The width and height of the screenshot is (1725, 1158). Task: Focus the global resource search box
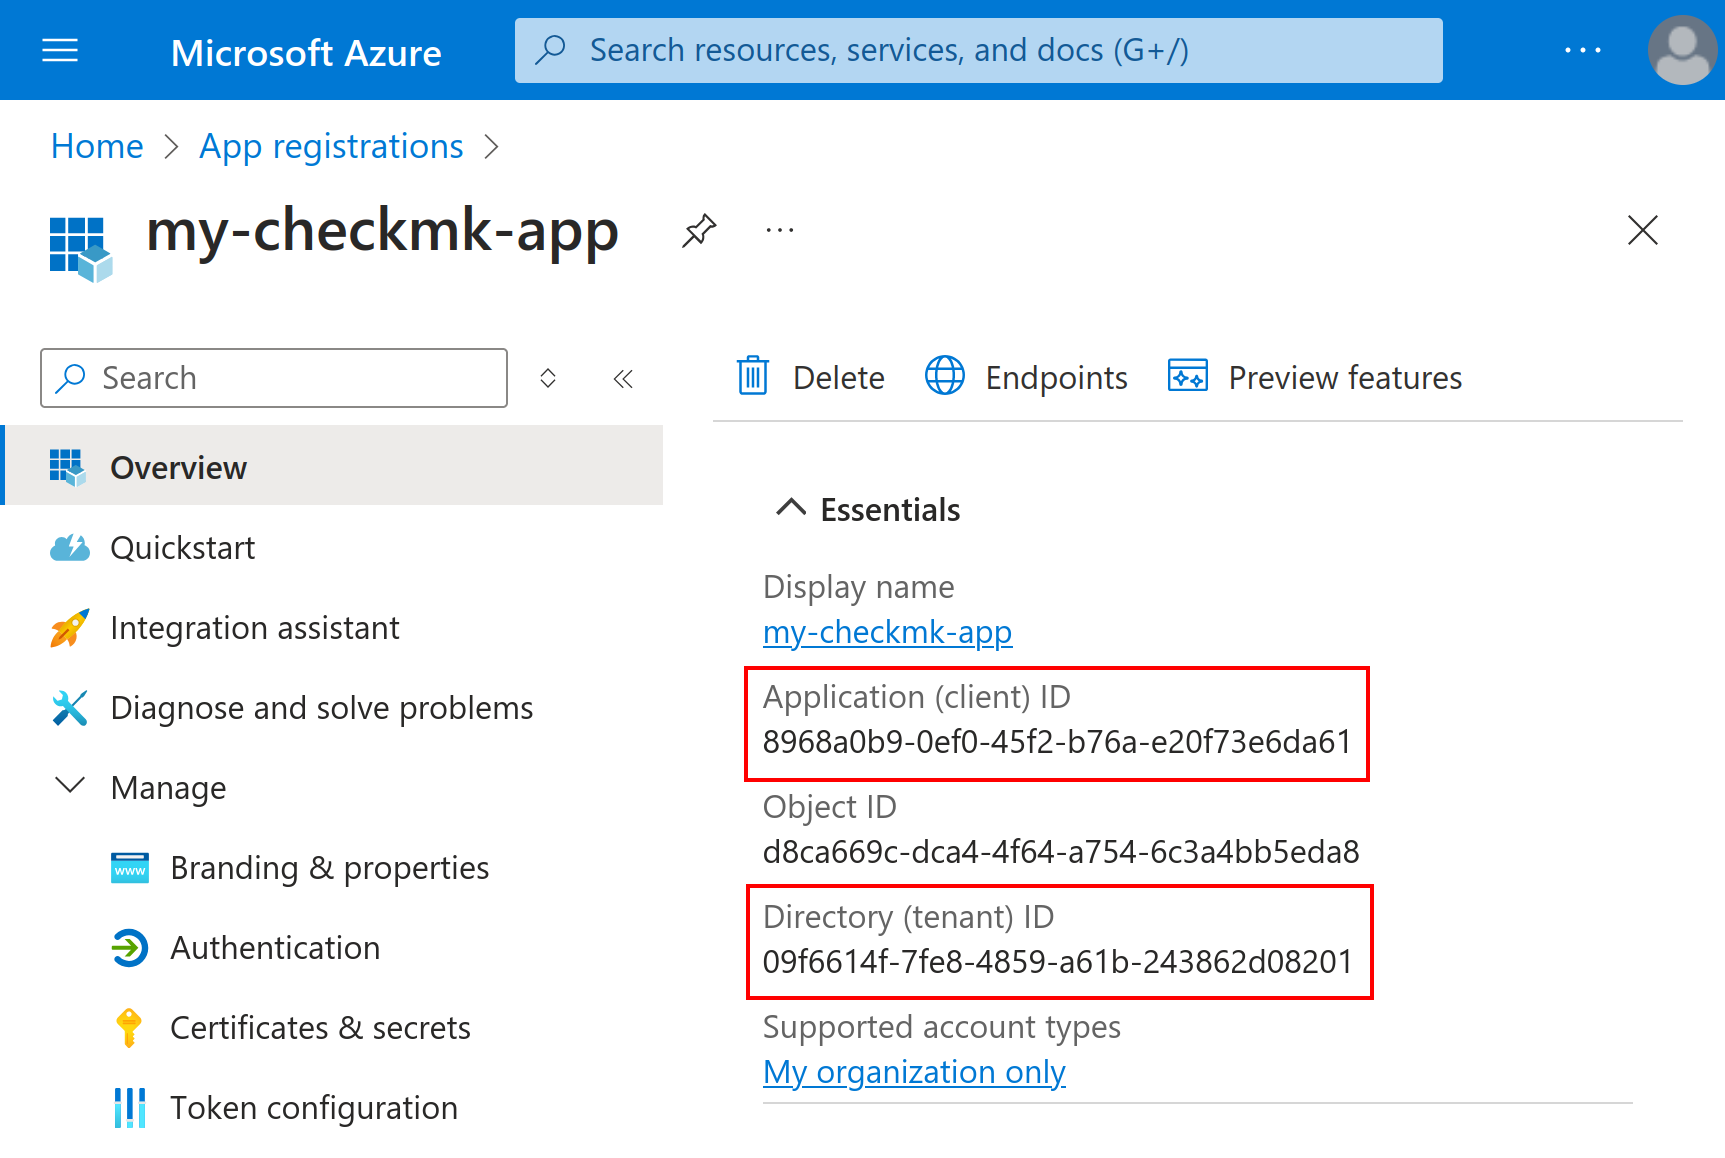(x=978, y=50)
